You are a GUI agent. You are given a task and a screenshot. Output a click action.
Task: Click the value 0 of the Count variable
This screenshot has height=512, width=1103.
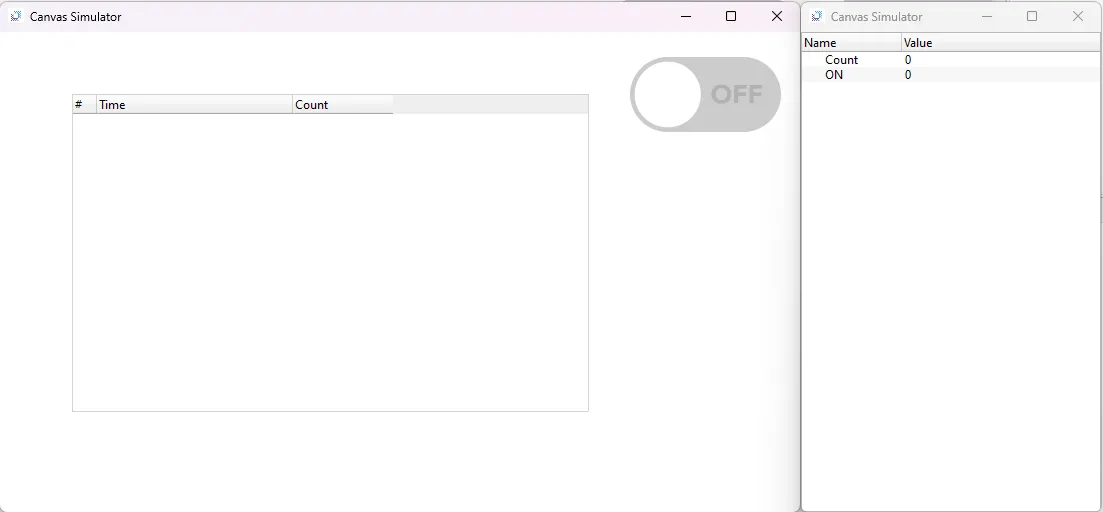(908, 60)
